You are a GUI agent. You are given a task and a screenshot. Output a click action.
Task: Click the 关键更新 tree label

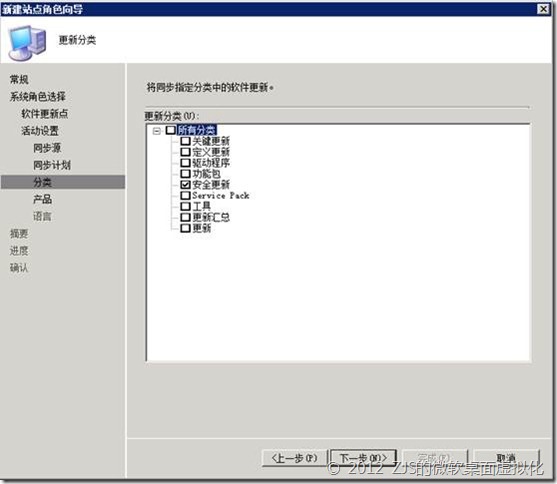[x=211, y=141]
